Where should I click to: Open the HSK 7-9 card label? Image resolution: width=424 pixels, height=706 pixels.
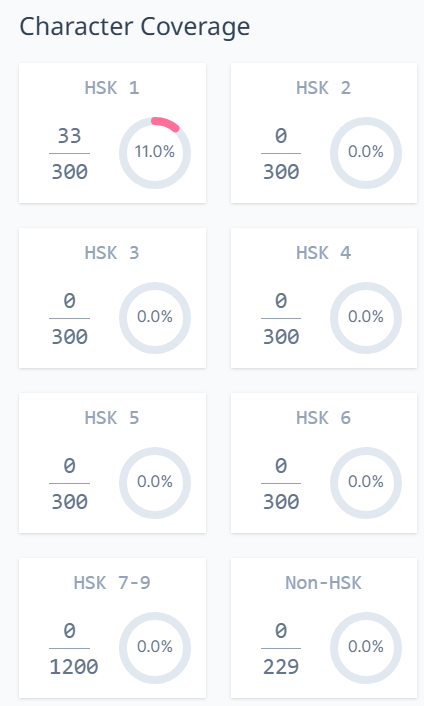pos(112,583)
